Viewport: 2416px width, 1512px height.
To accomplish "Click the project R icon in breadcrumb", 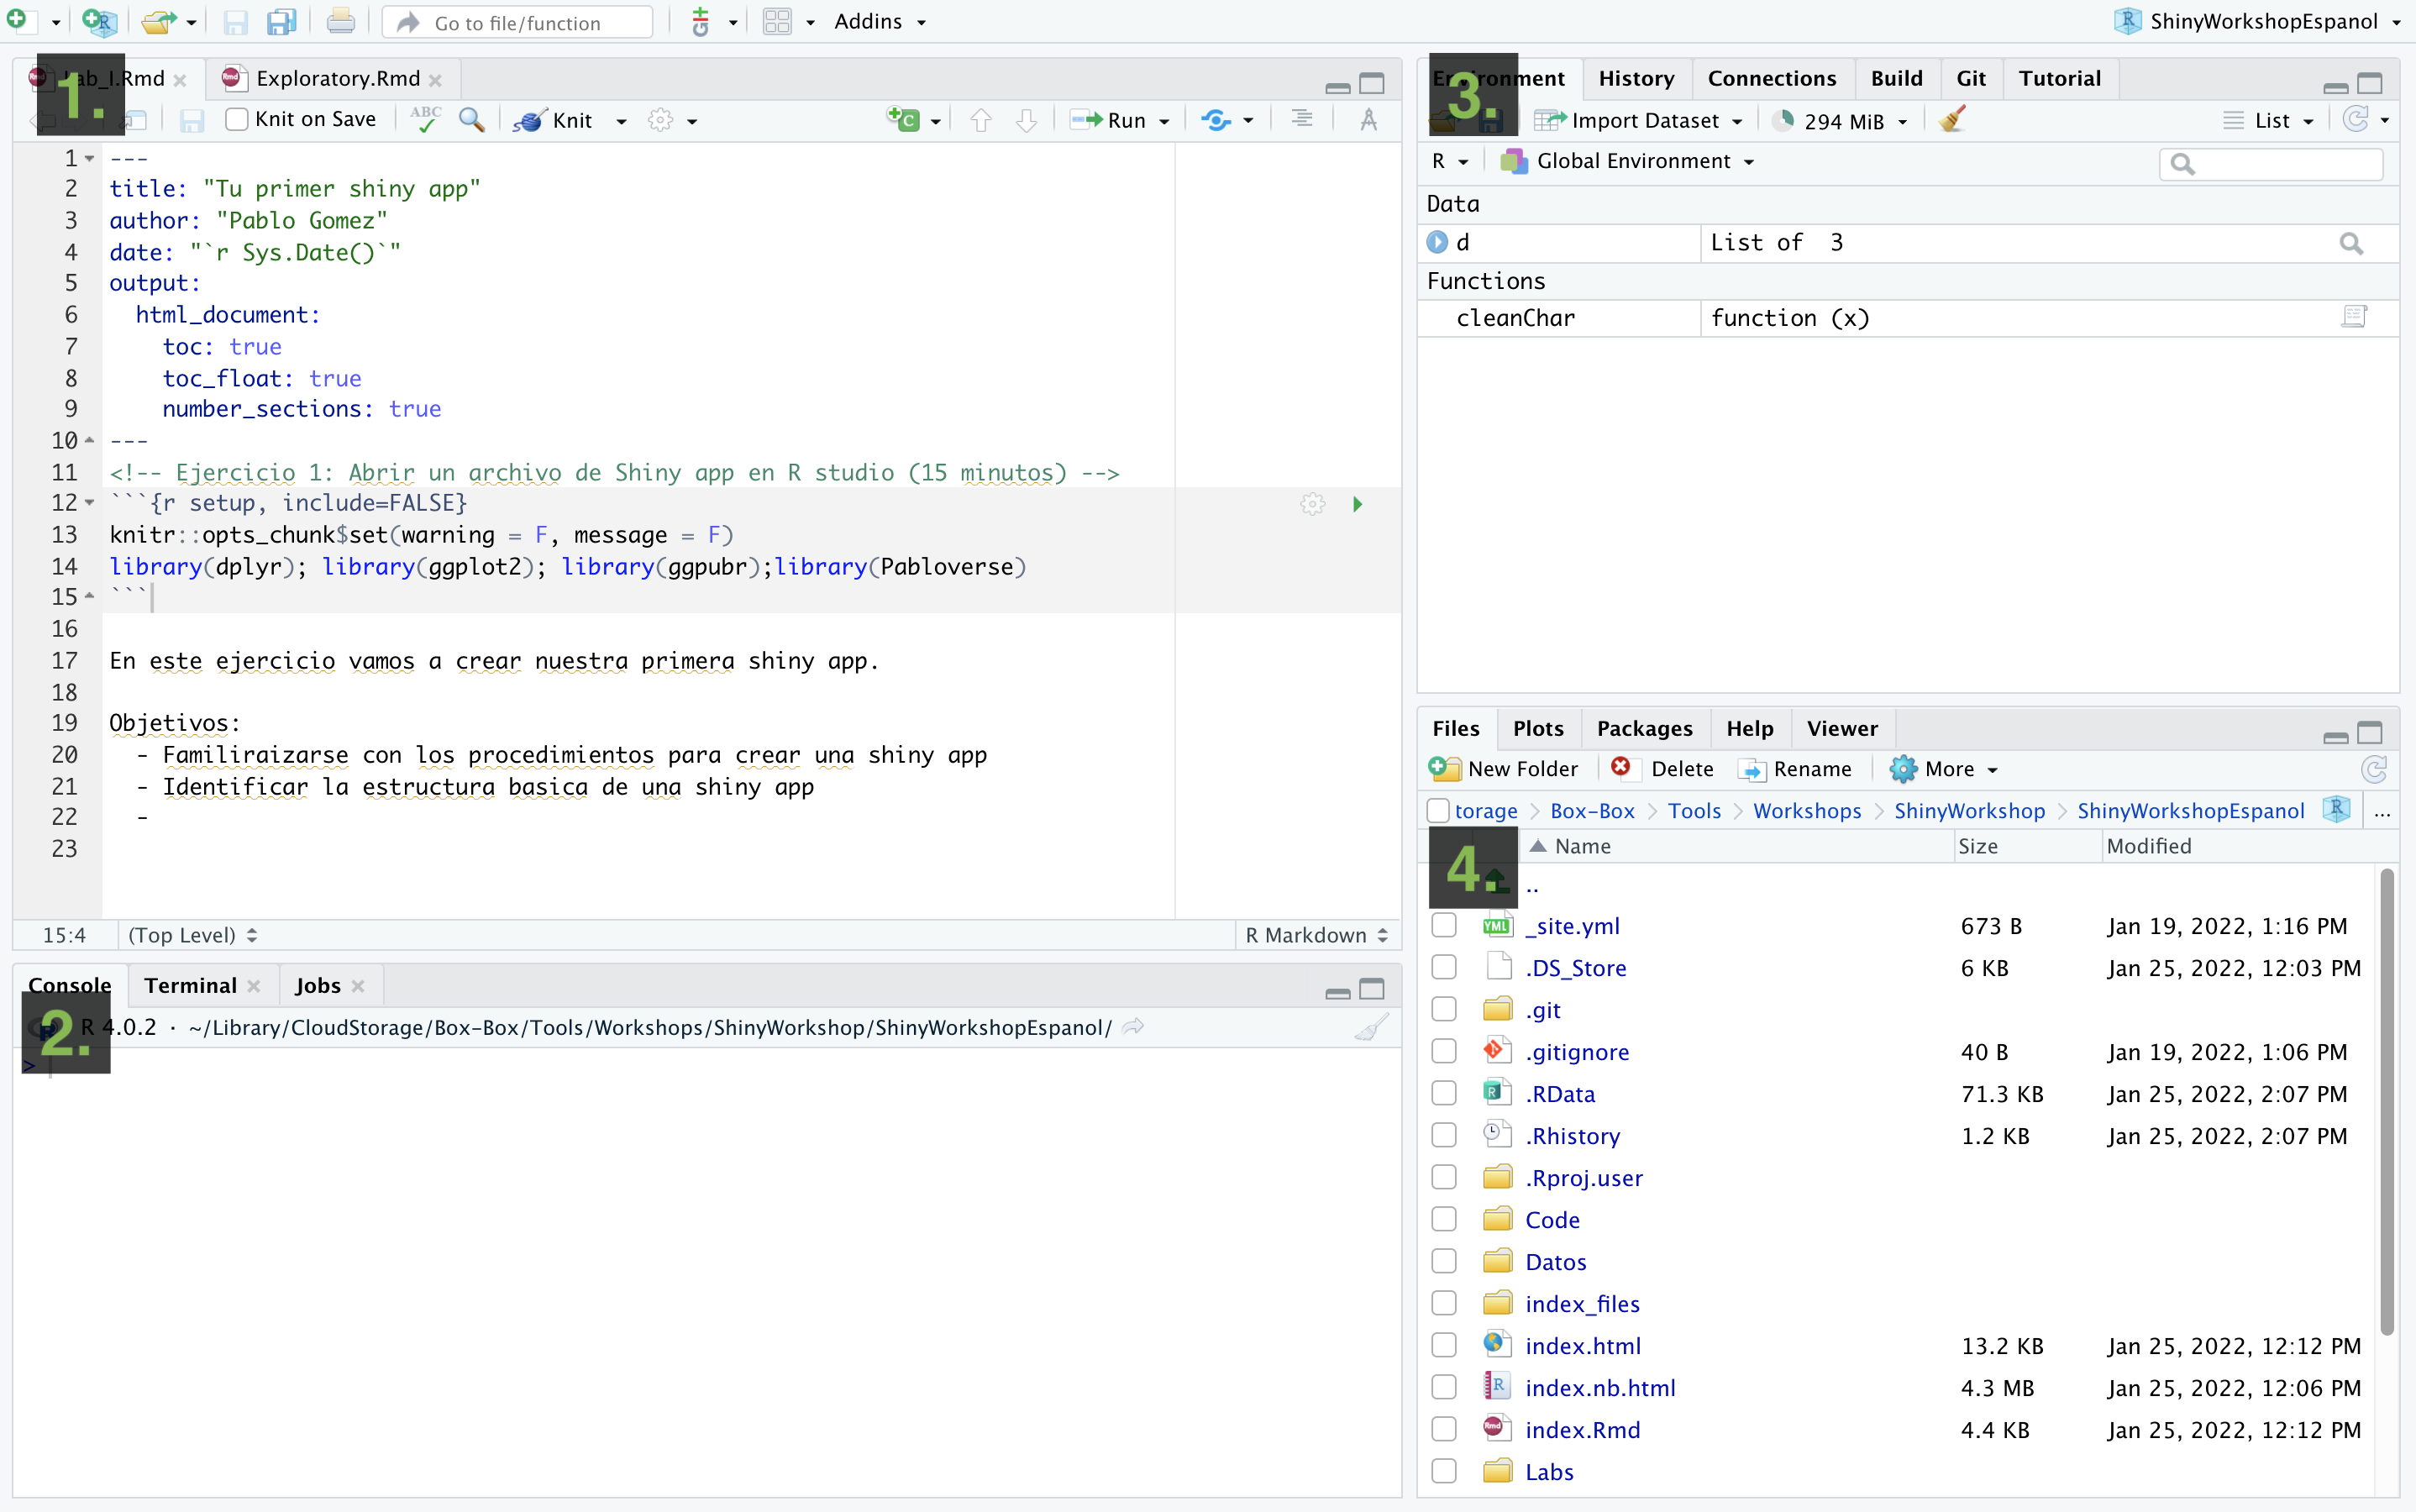I will click(x=2337, y=809).
